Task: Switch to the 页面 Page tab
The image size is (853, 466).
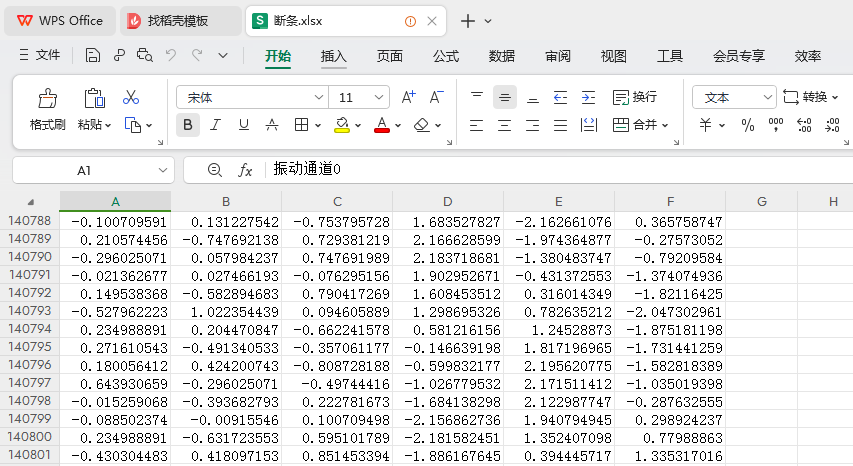Action: (390, 56)
